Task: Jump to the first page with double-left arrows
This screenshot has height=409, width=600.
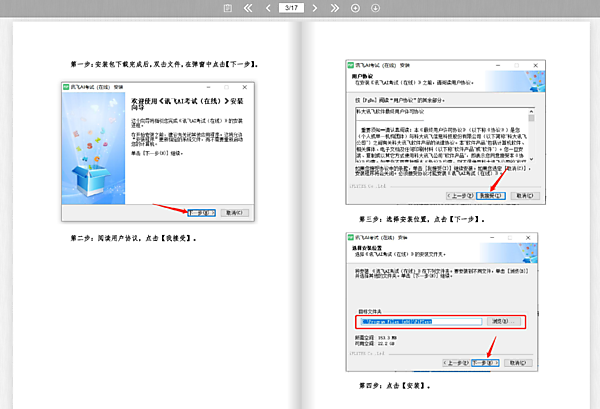Action: (249, 8)
